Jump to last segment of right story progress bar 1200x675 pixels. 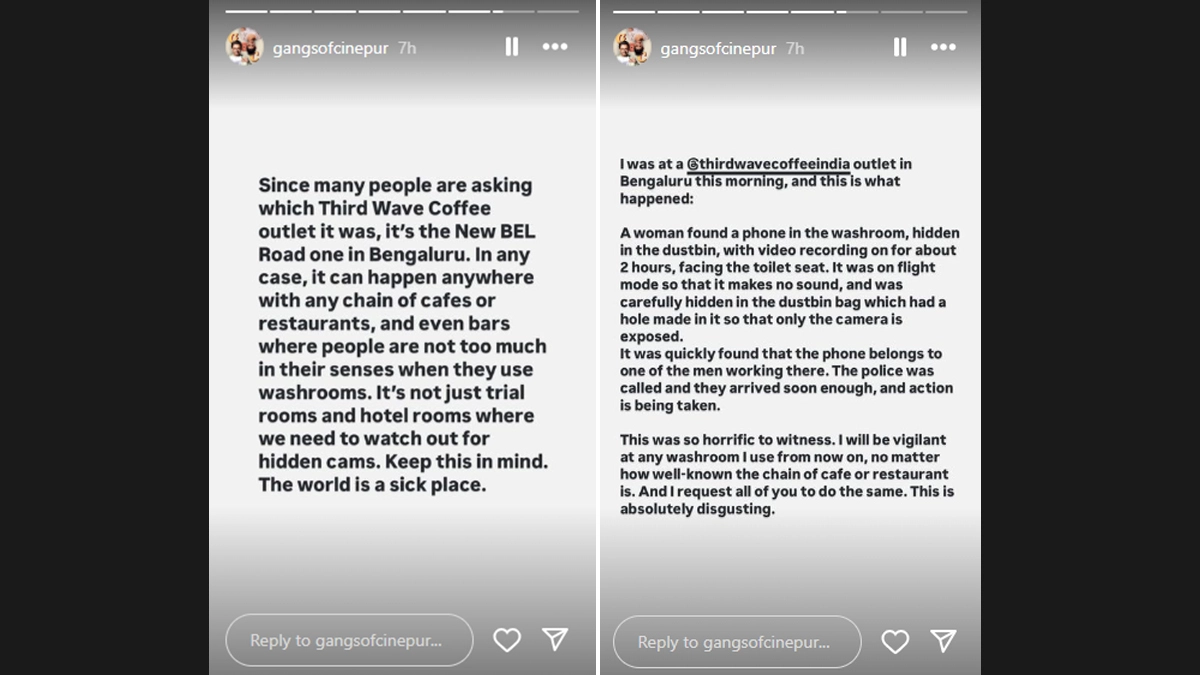[x=946, y=12]
